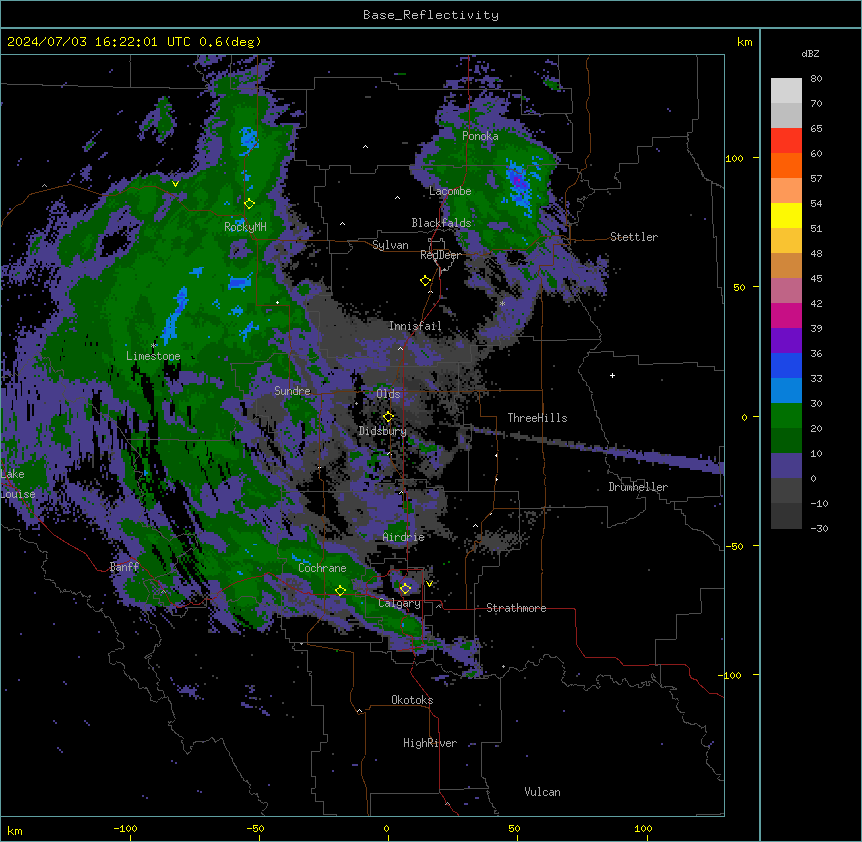Click the Ponoka city label

[480, 136]
